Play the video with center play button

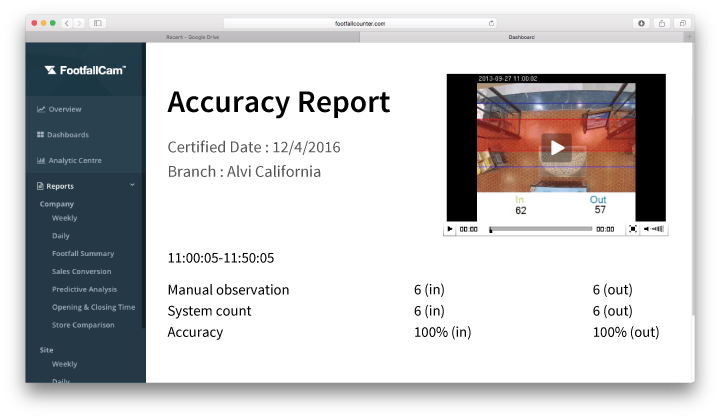coord(557,148)
